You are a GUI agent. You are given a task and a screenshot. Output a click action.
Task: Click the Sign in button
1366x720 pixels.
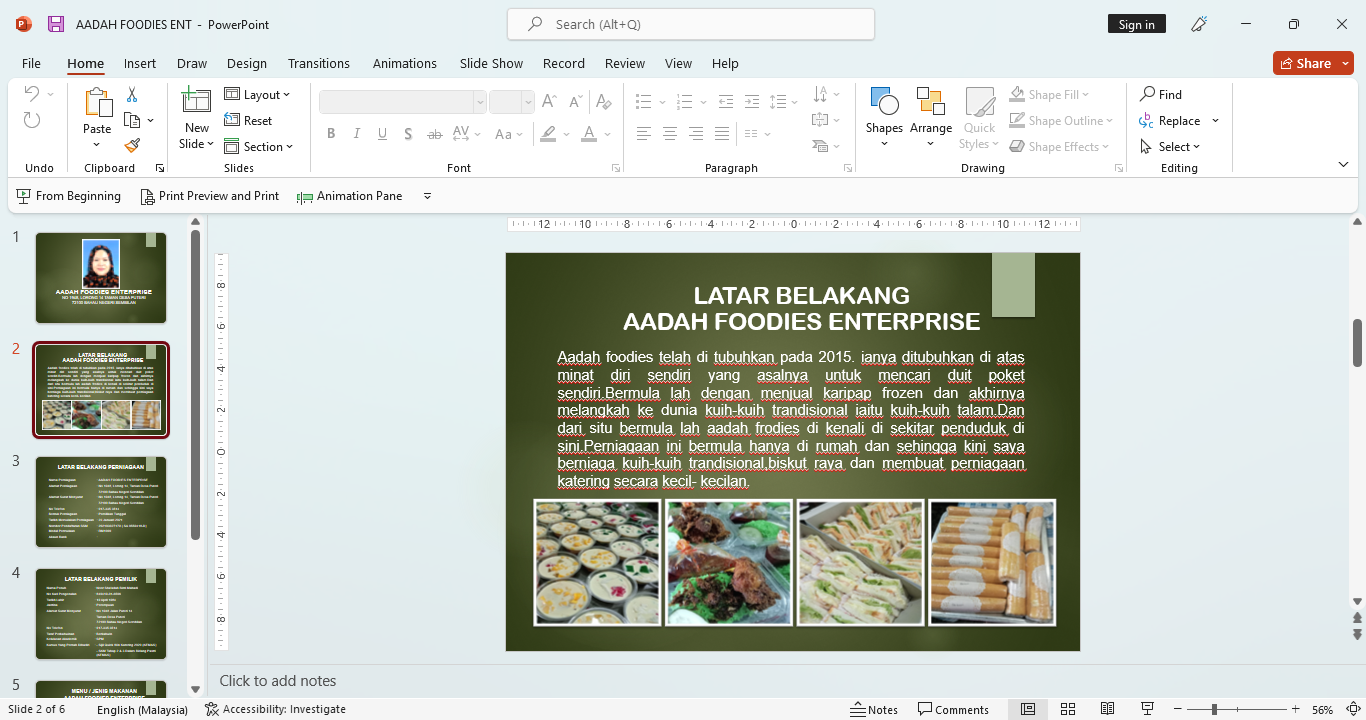point(1136,24)
